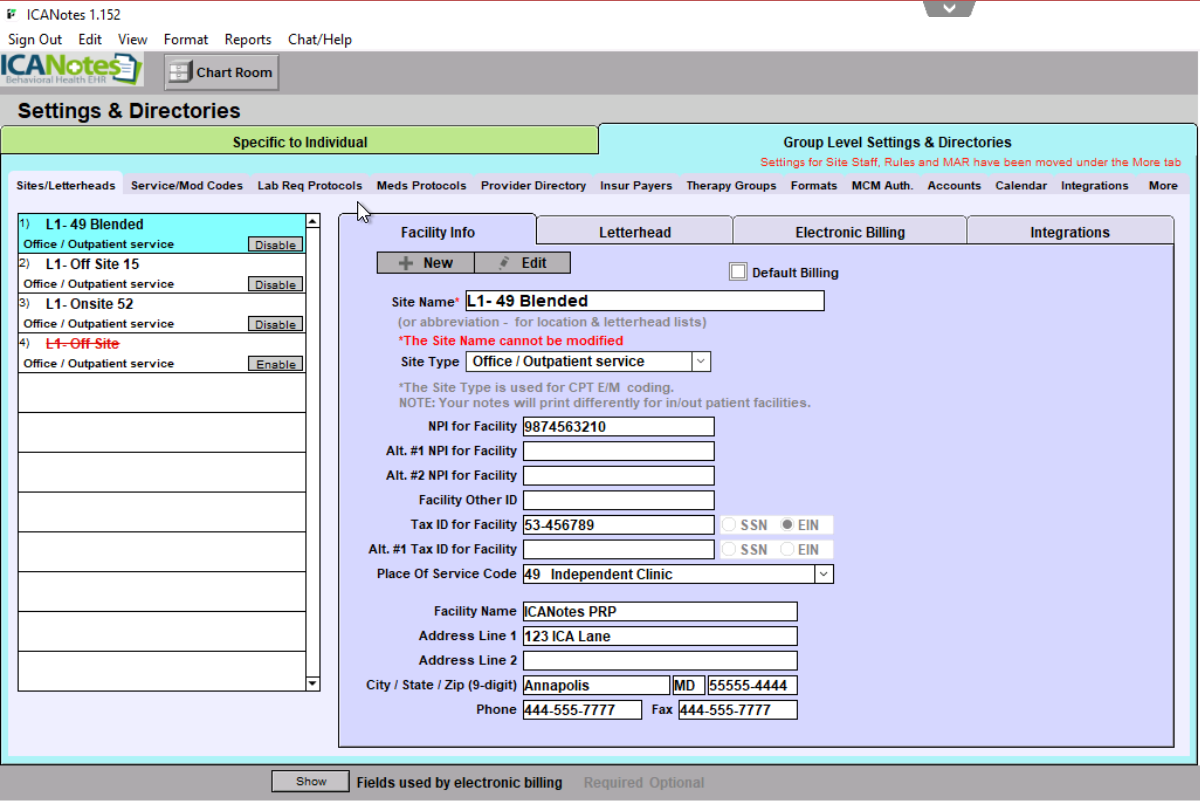Screen dimensions: 1200x804
Task: Disable the L1- Off Site 15 site
Action: click(275, 285)
